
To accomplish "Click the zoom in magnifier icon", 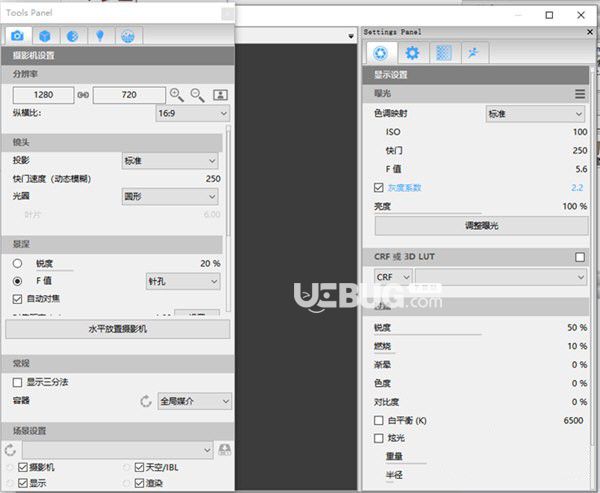I will point(177,95).
